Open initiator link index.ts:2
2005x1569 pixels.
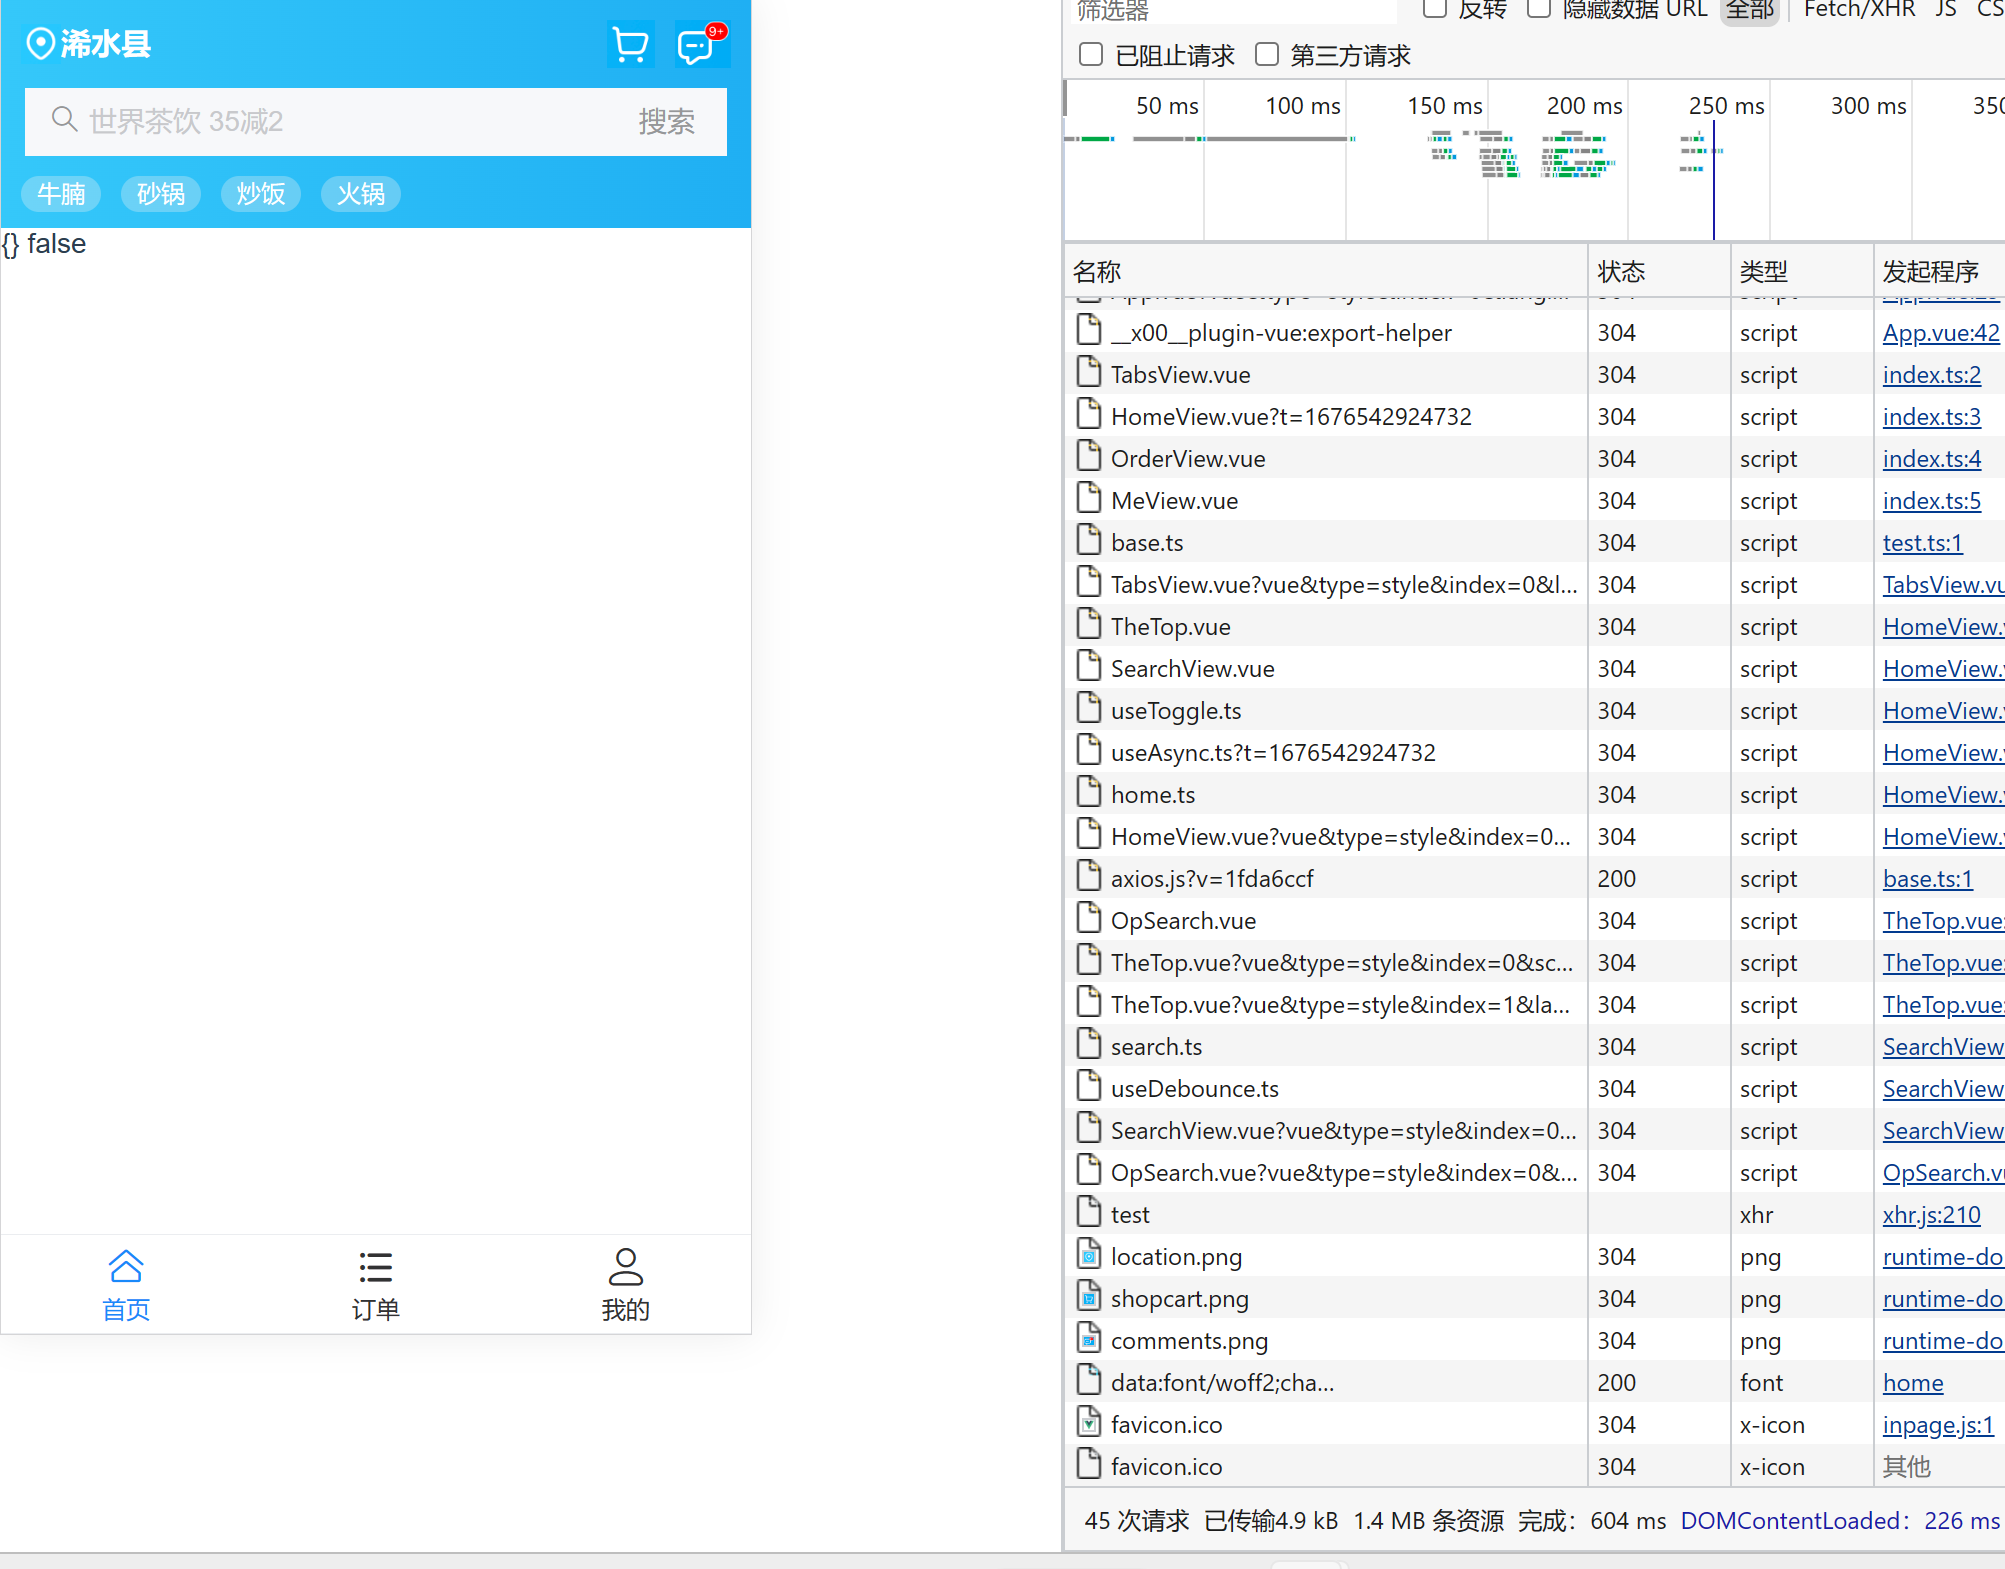1932,375
